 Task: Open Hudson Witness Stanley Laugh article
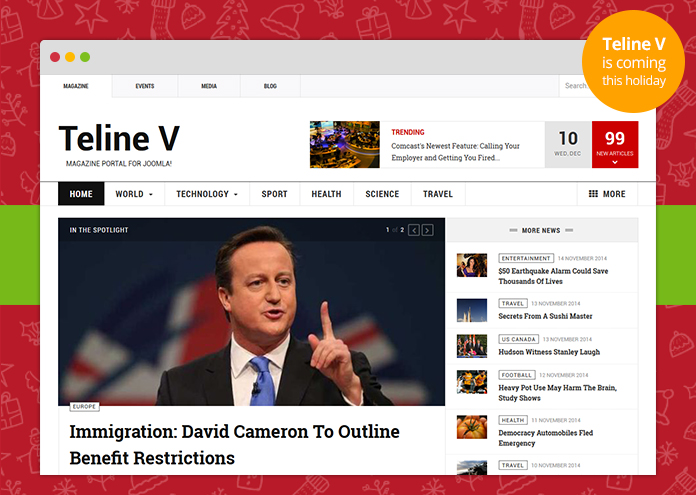[549, 352]
